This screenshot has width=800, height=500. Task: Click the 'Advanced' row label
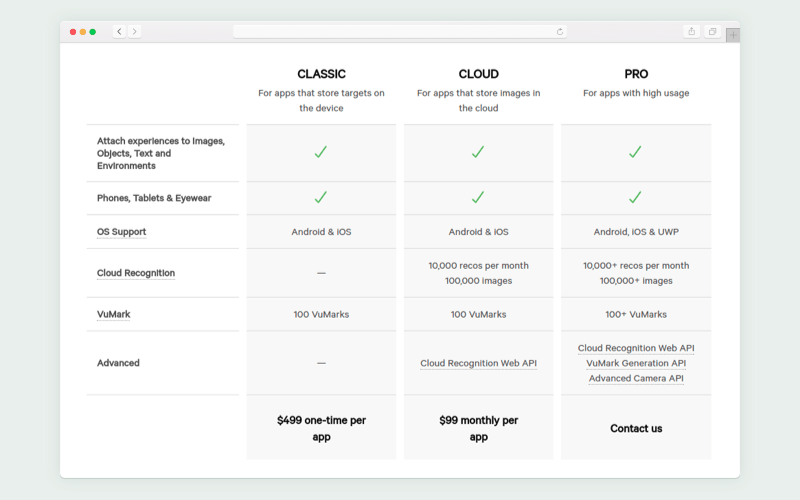[x=118, y=363]
